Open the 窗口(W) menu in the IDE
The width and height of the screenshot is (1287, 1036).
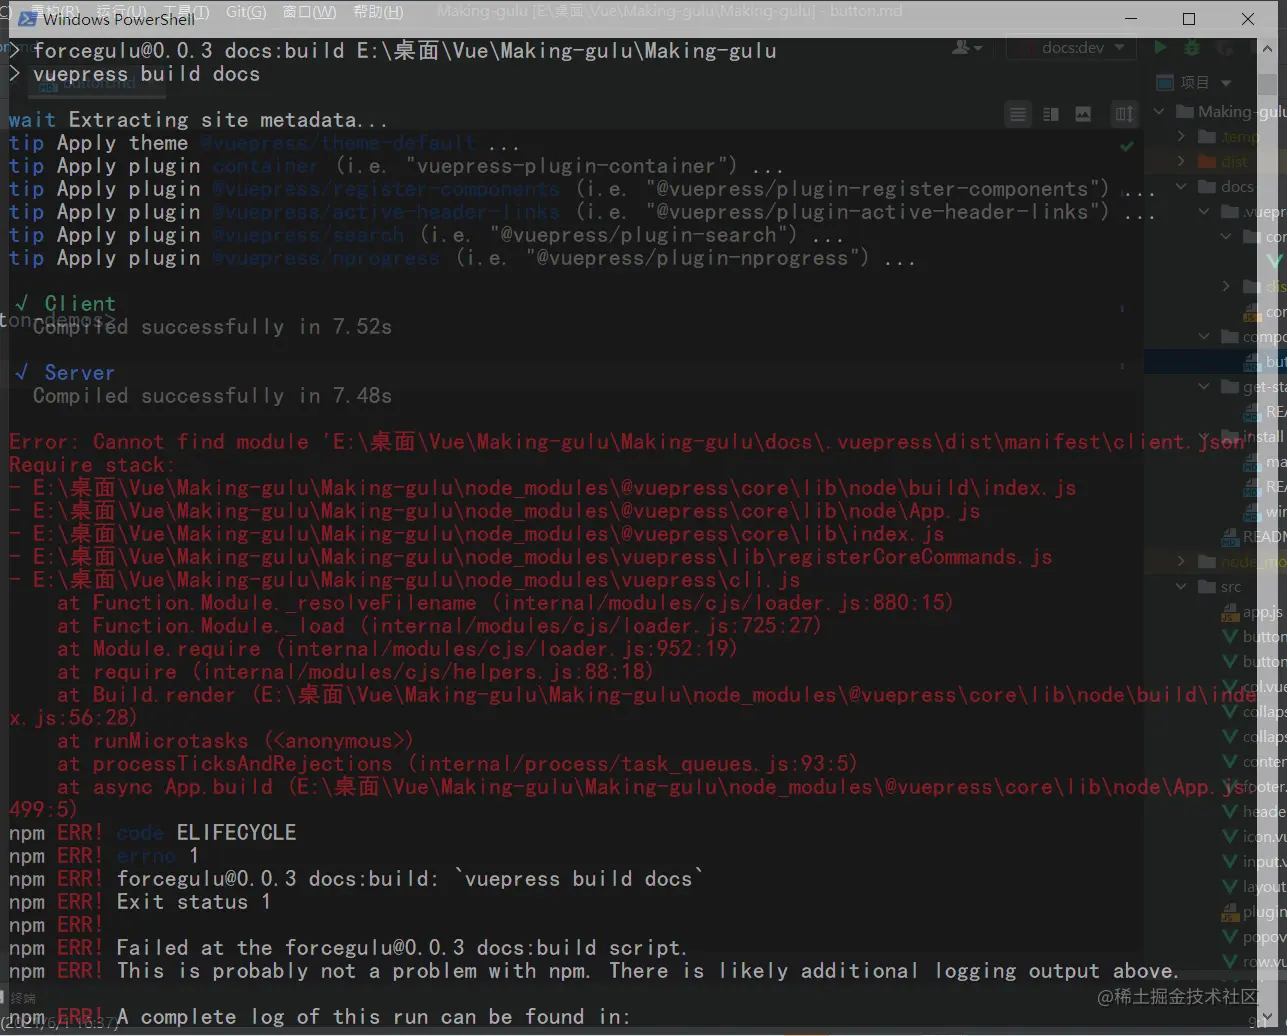click(x=310, y=12)
